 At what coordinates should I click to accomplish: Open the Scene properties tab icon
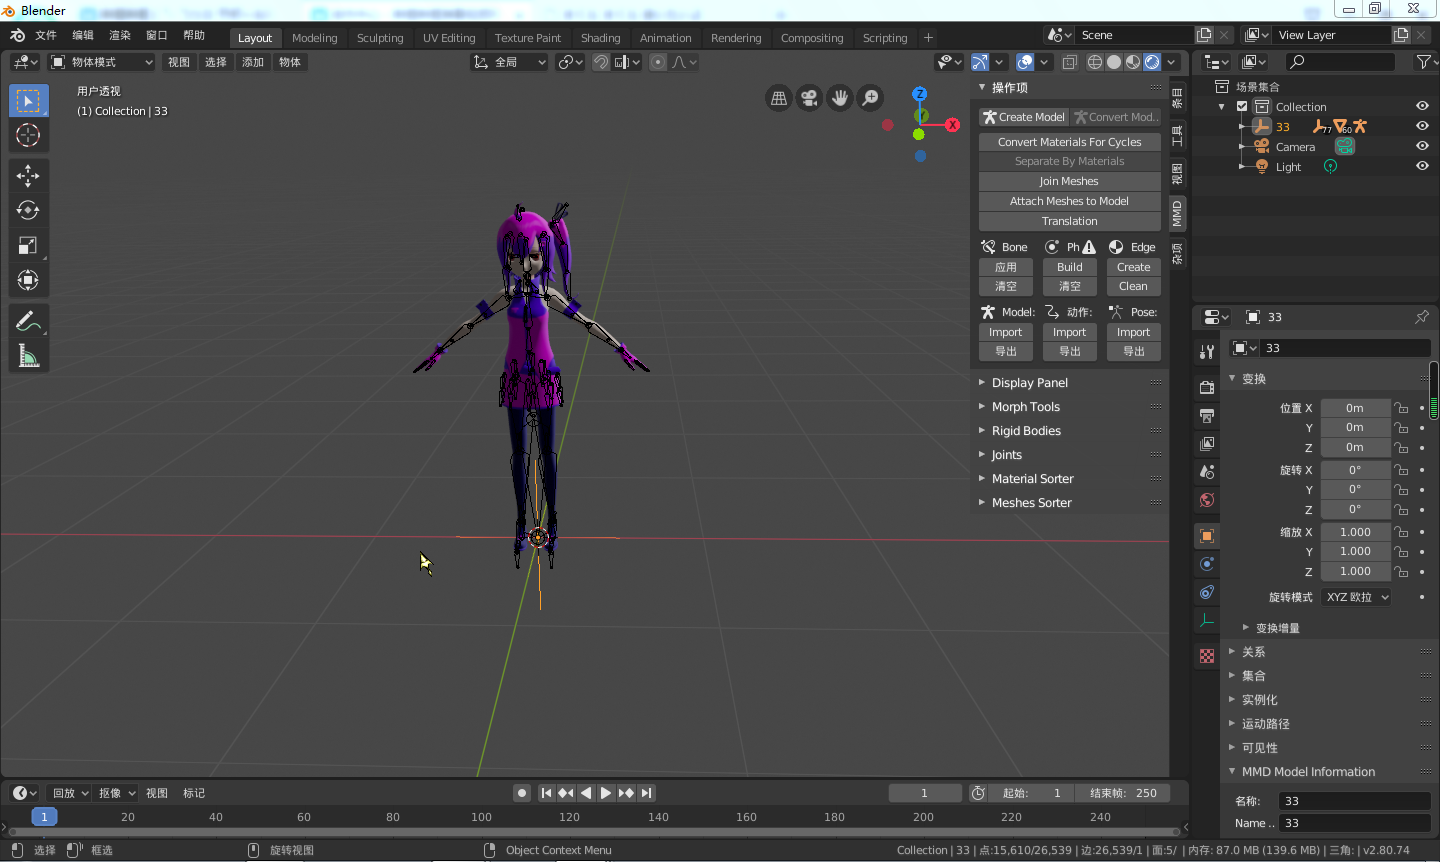pyautogui.click(x=1207, y=471)
